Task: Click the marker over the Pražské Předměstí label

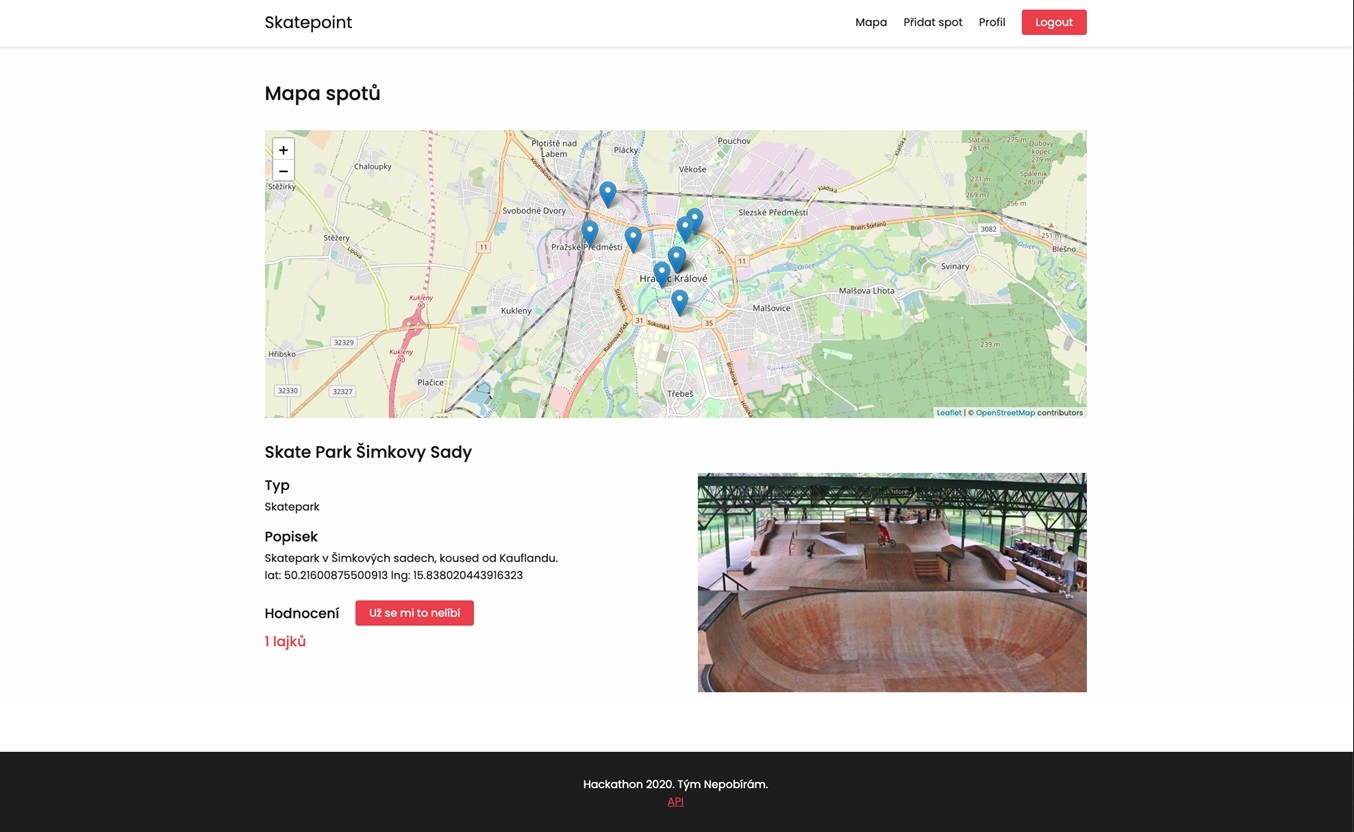Action: 590,232
